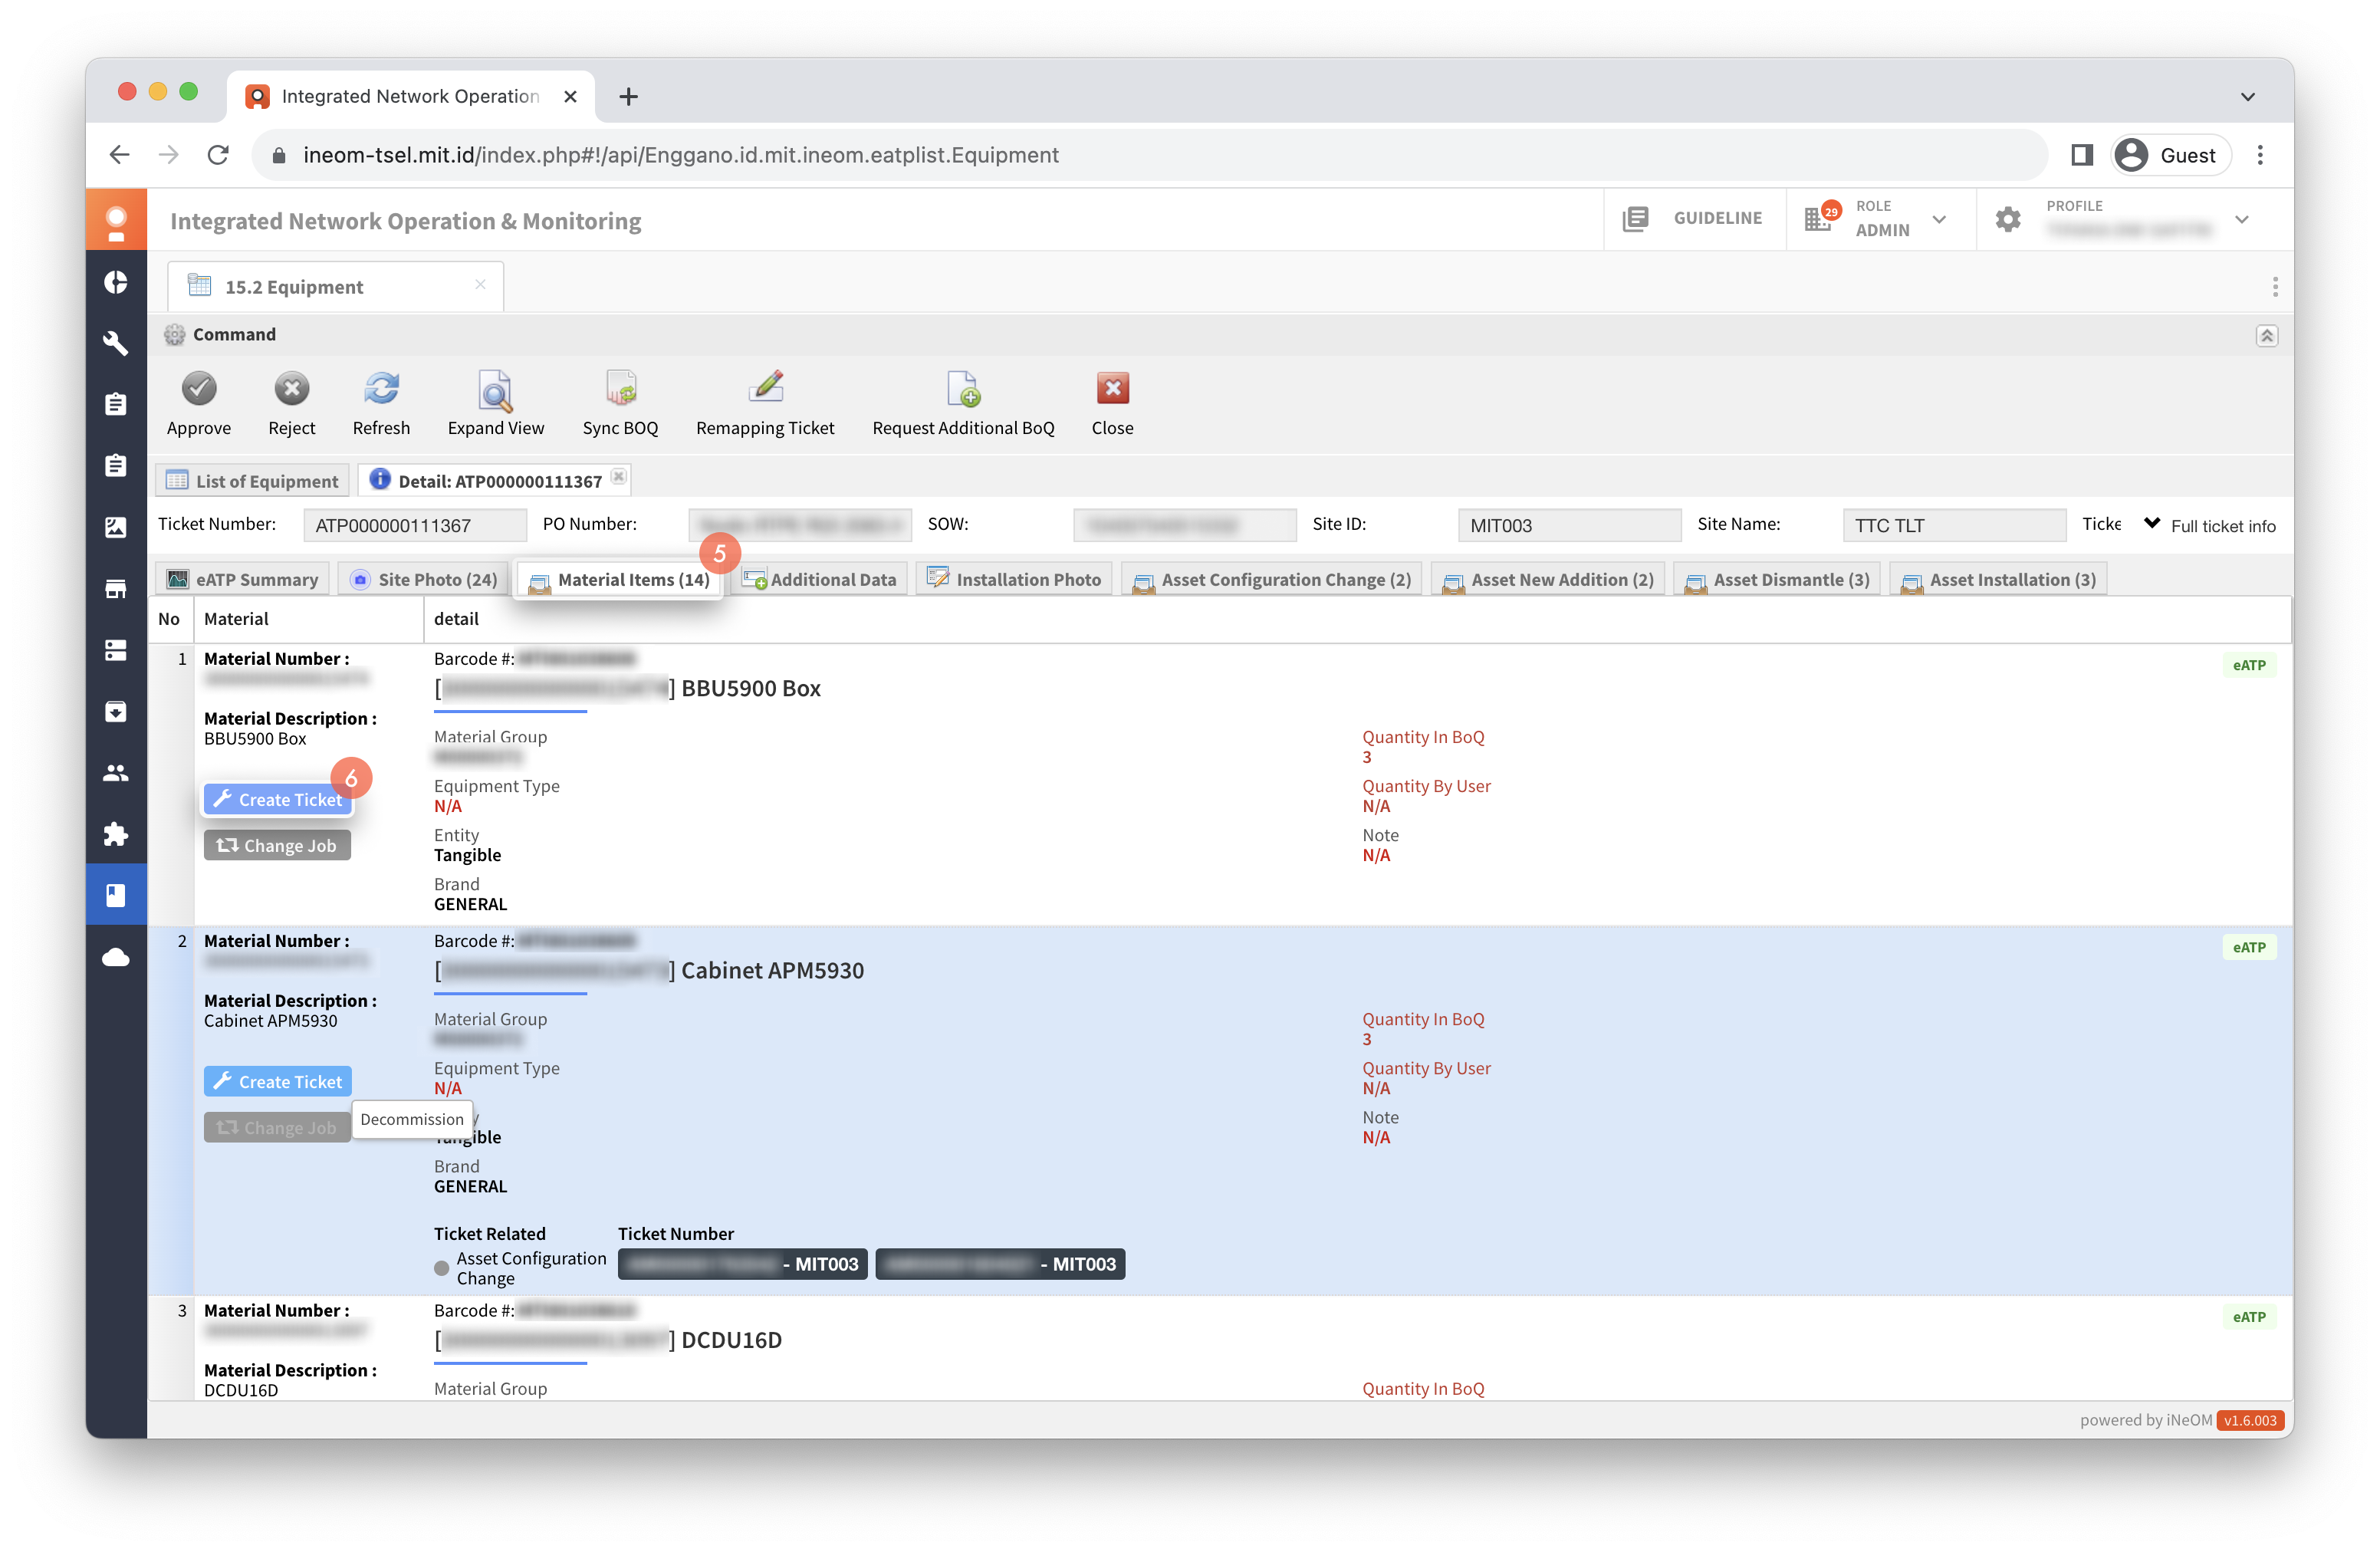Open the archive box sidebar icon
Image resolution: width=2380 pixels, height=1552 pixels.
pos(116,712)
